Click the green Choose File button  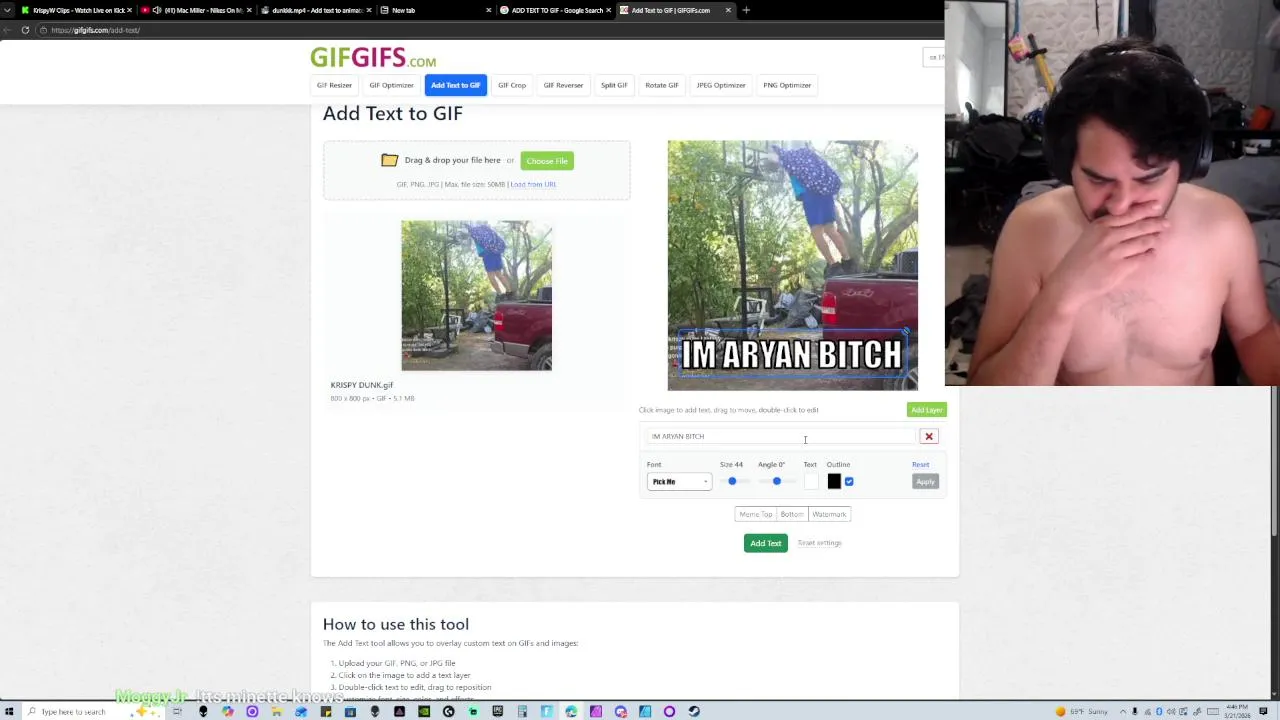[547, 161]
